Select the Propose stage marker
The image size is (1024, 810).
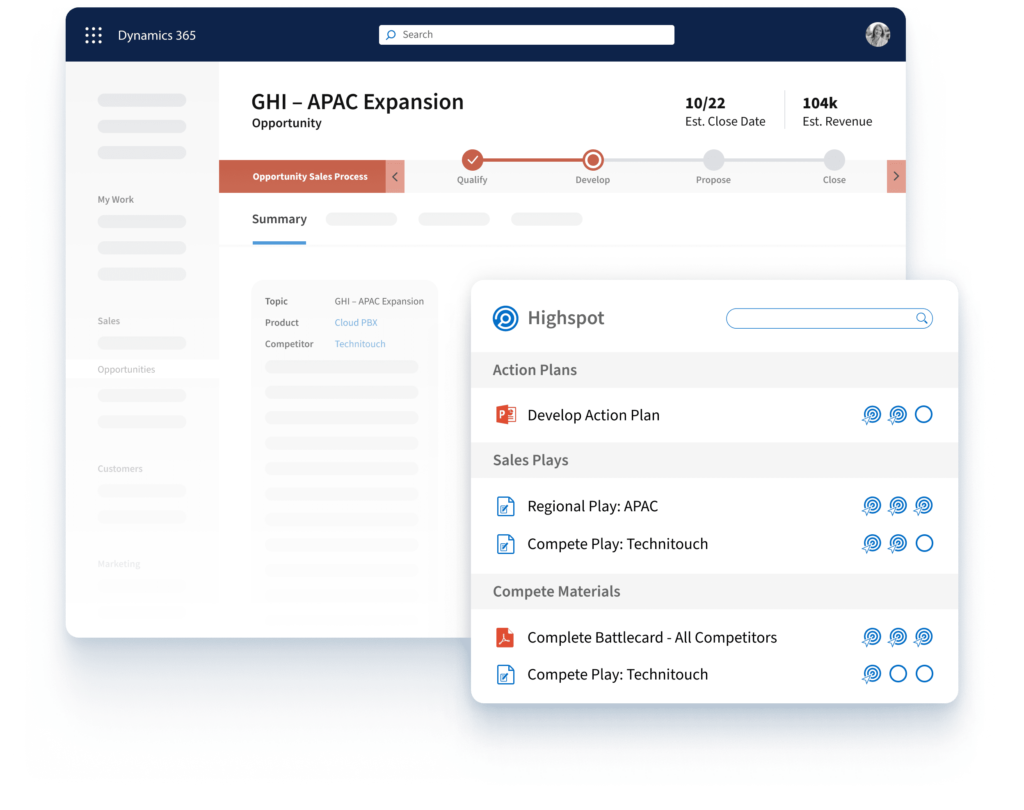[x=713, y=159]
